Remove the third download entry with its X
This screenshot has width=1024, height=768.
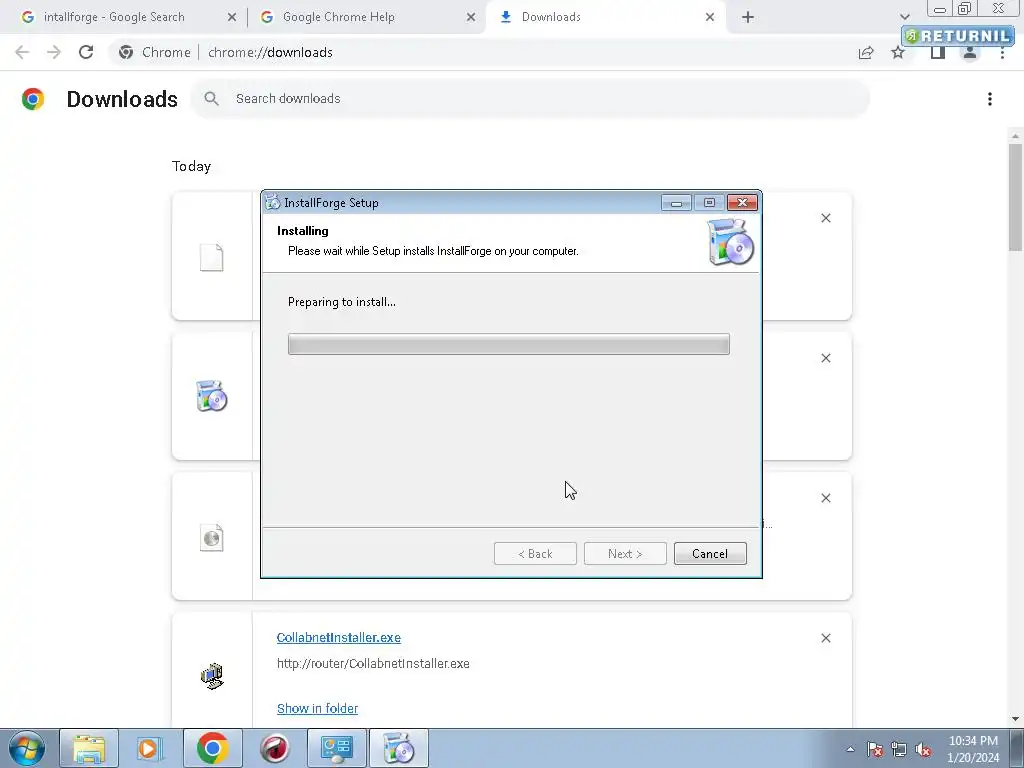pyautogui.click(x=825, y=498)
